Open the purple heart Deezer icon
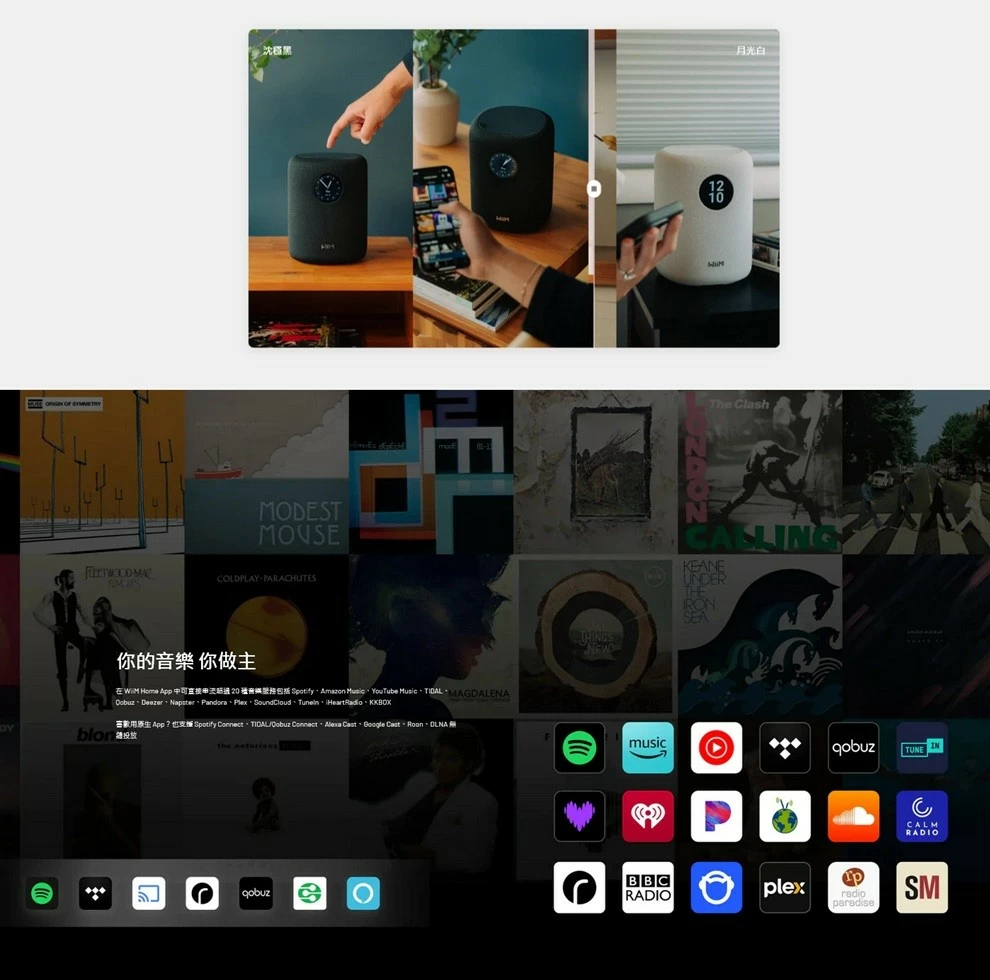990x980 pixels. (x=579, y=816)
